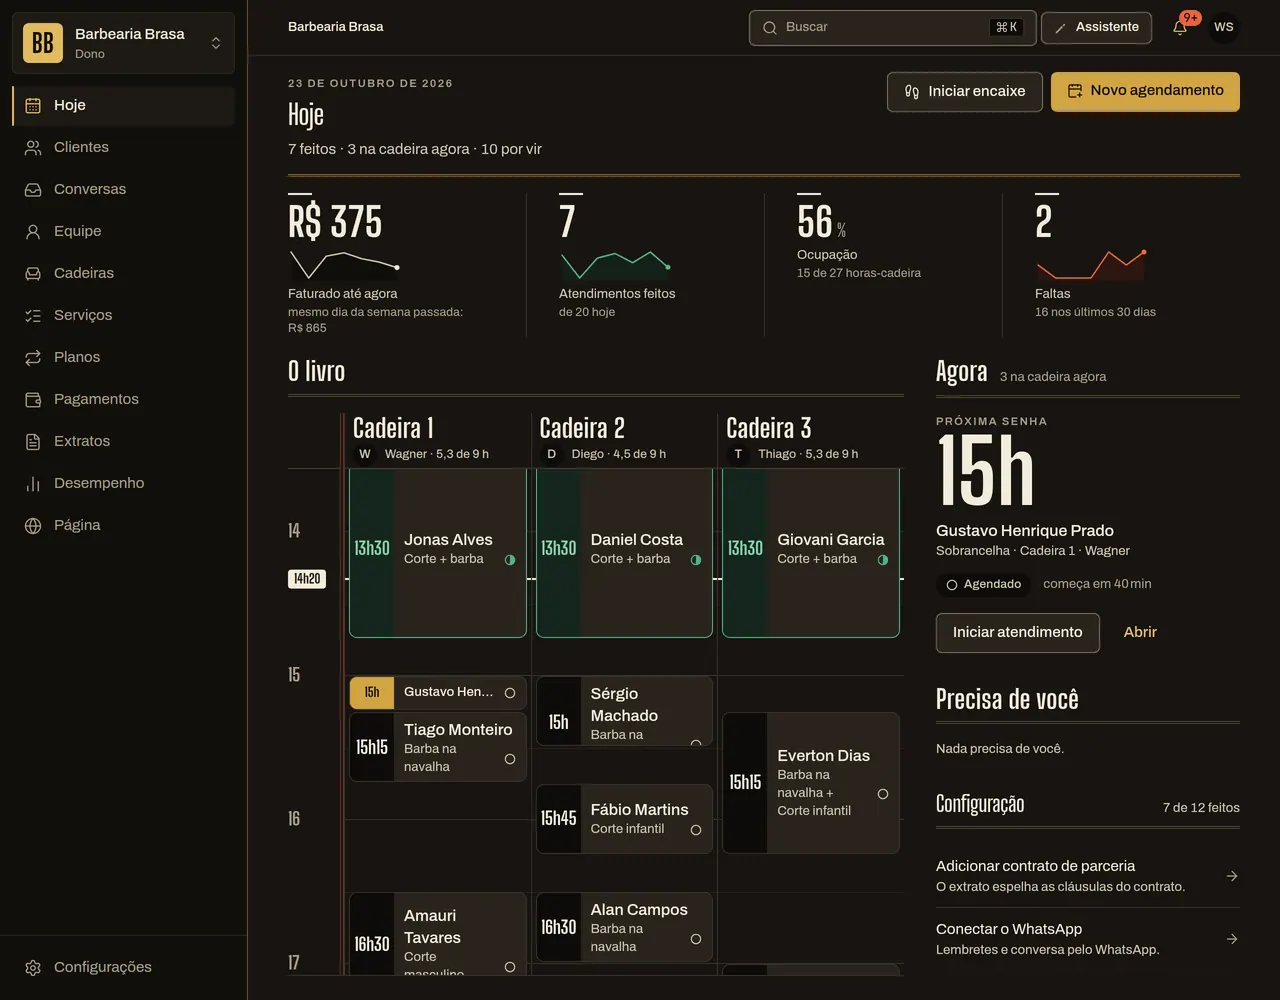Open the Pagamentos wallet icon

[x=33, y=399]
